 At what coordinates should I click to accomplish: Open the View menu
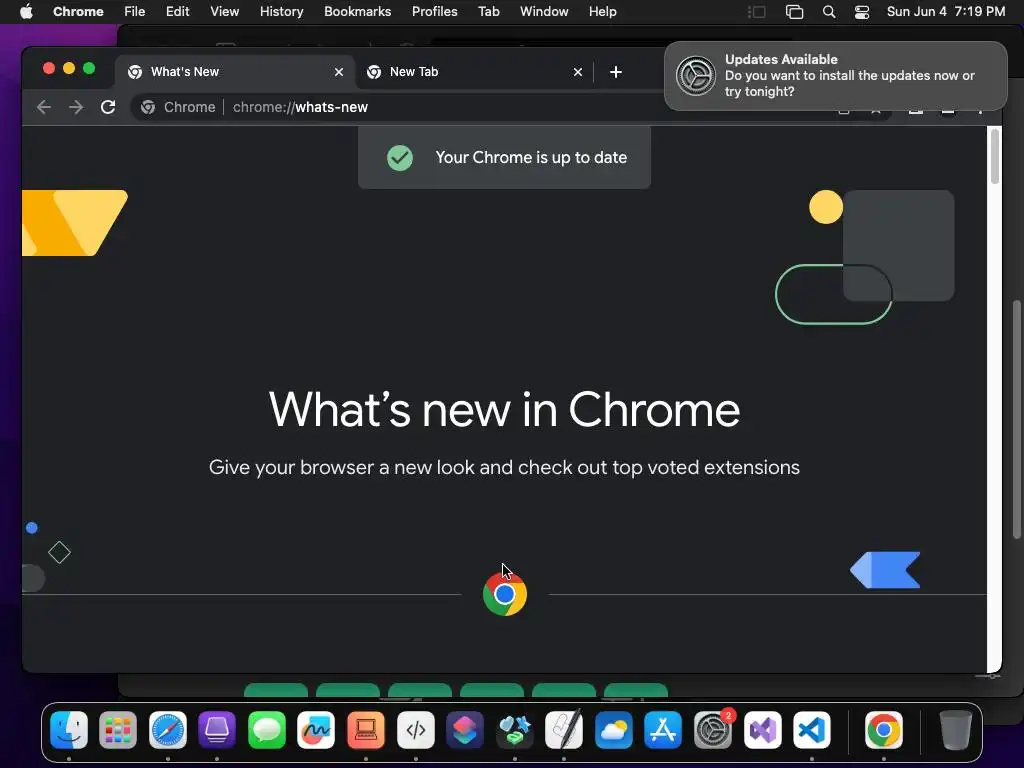click(x=225, y=11)
